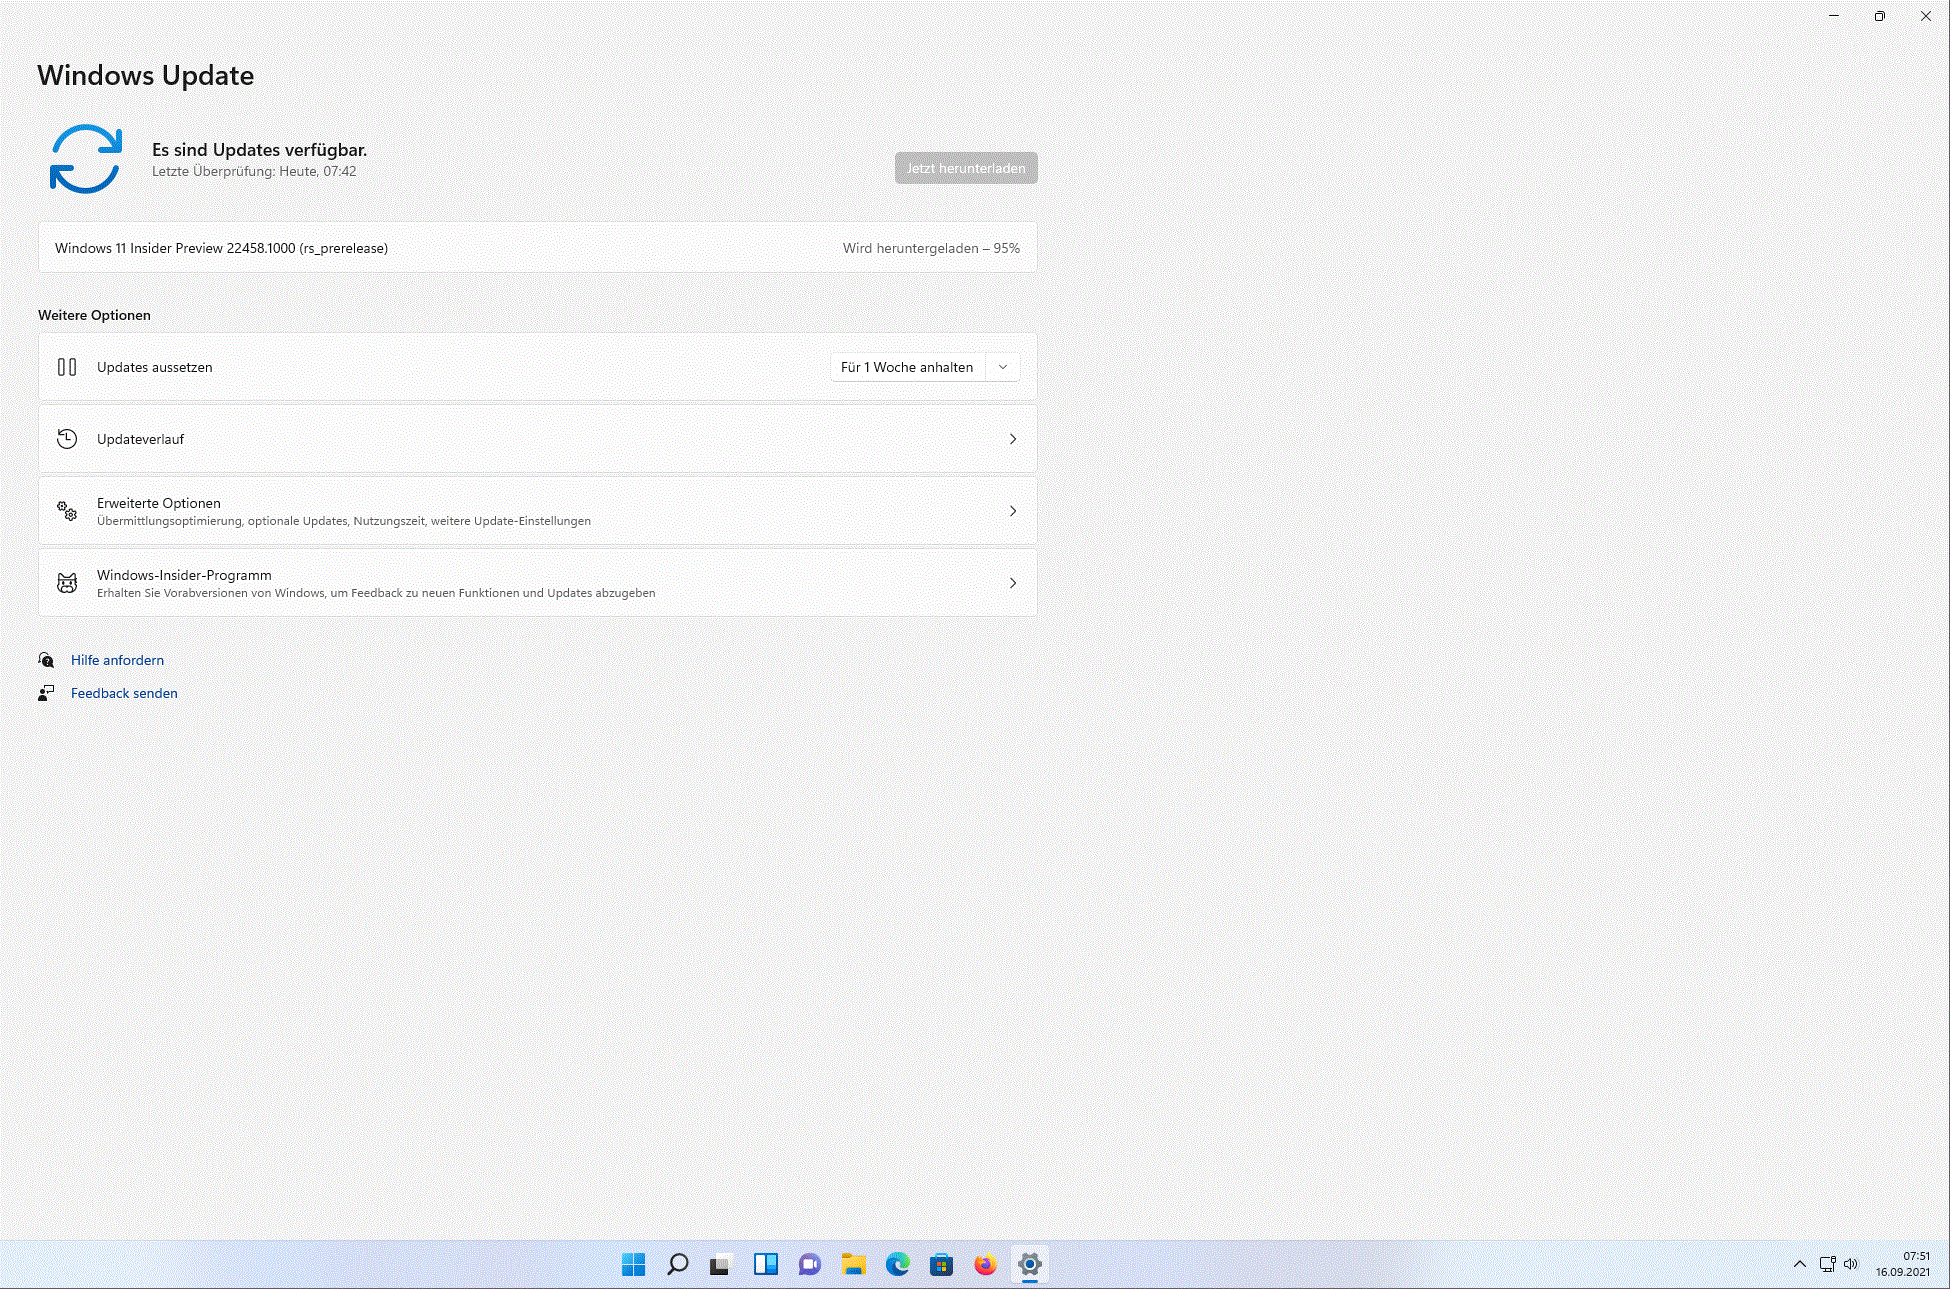Click the Es sind Updates verfügbar heading

pyautogui.click(x=260, y=150)
